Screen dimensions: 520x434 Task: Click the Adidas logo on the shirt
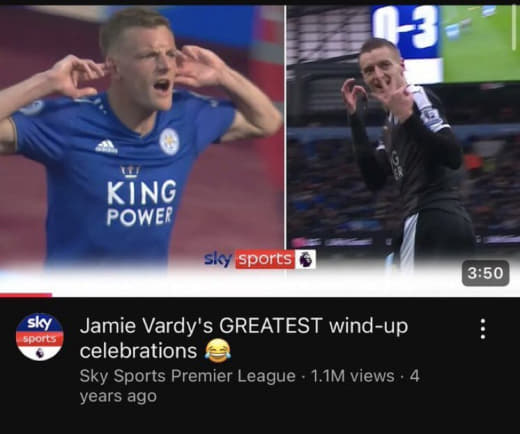pyautogui.click(x=106, y=147)
